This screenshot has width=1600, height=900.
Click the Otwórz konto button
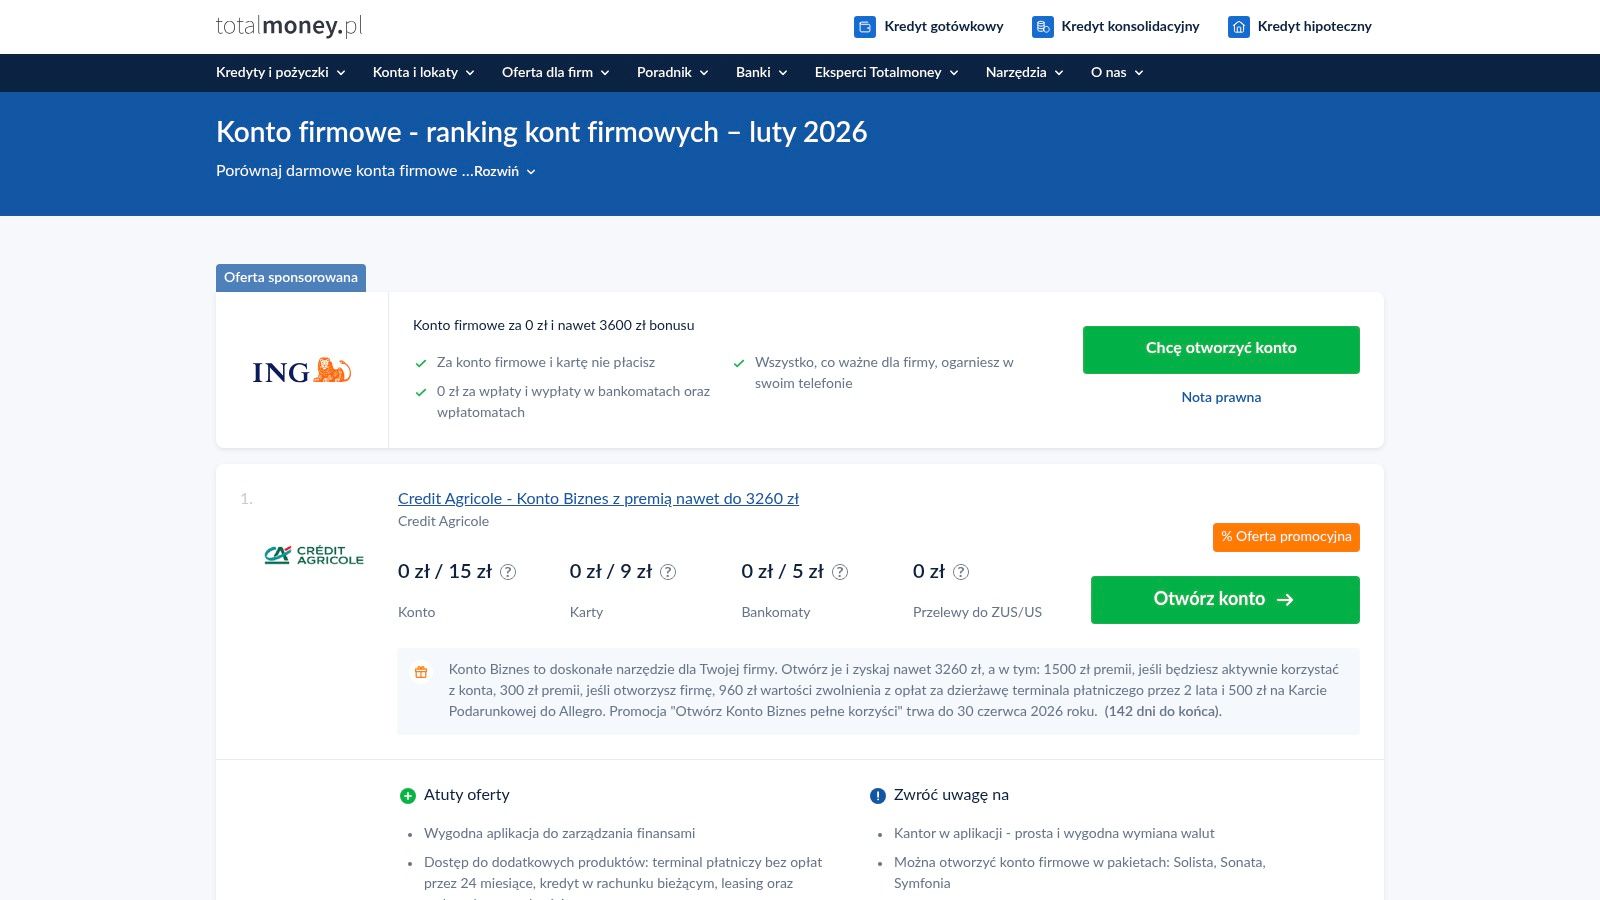click(x=1225, y=600)
